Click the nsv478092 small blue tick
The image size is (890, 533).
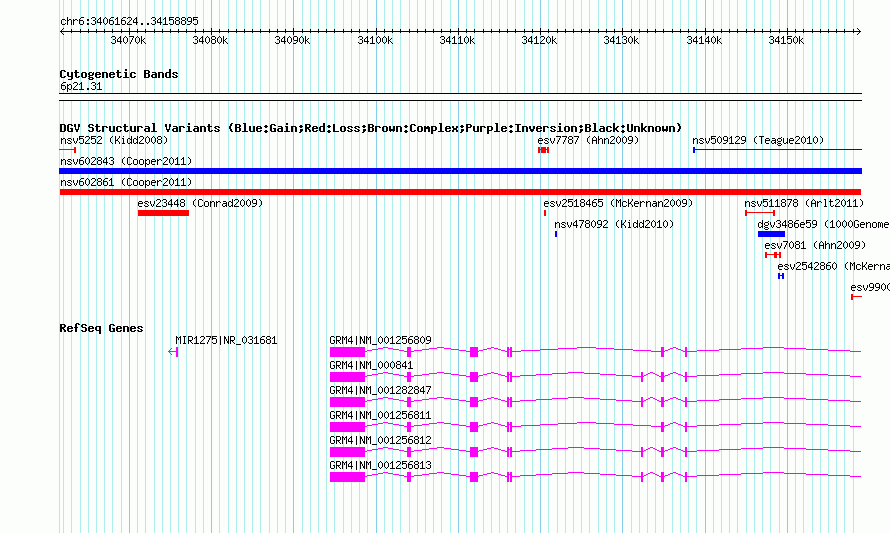pos(556,234)
